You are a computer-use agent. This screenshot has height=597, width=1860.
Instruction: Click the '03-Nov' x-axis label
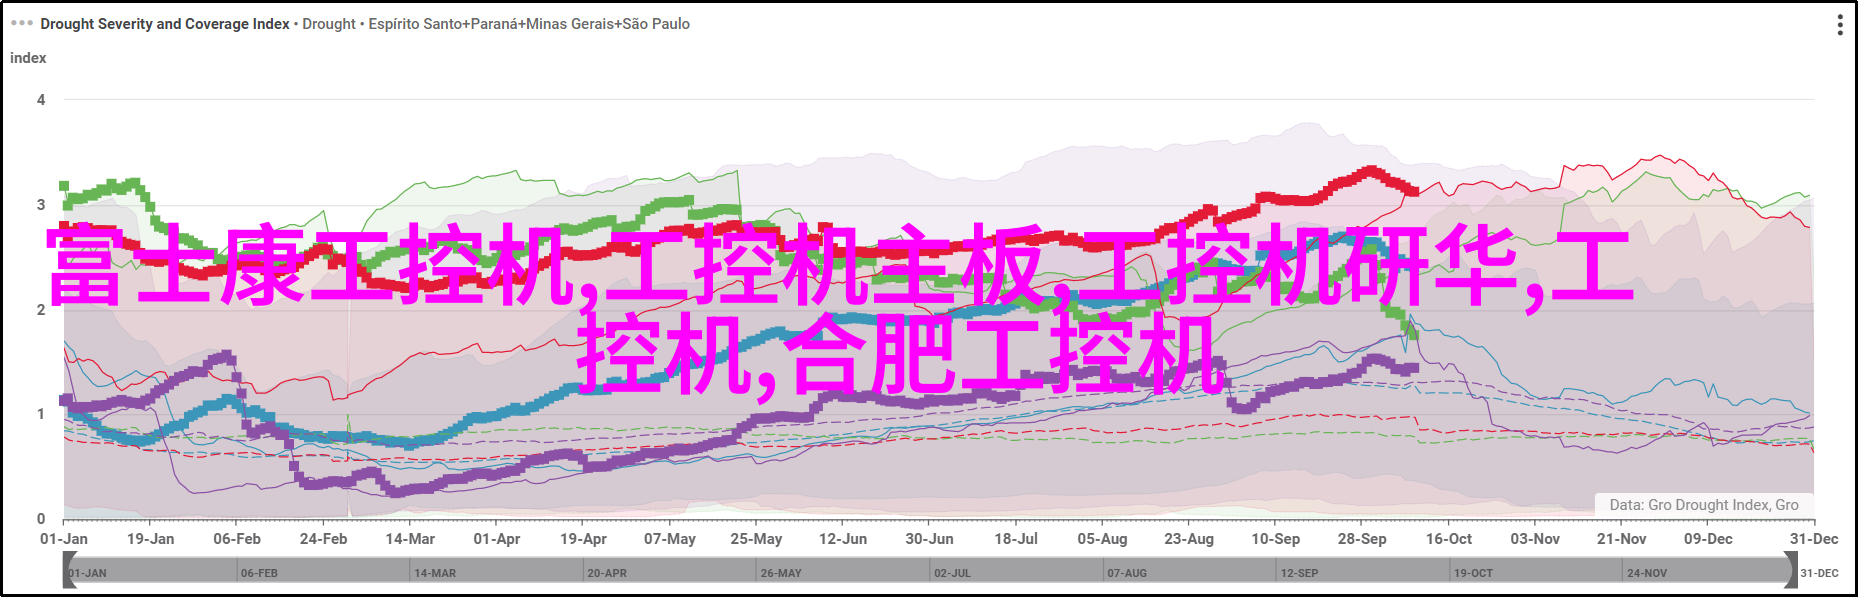1535,539
